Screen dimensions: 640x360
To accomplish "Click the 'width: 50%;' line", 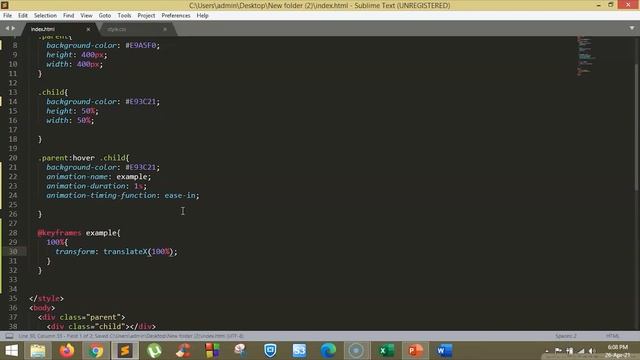I will [70, 120].
